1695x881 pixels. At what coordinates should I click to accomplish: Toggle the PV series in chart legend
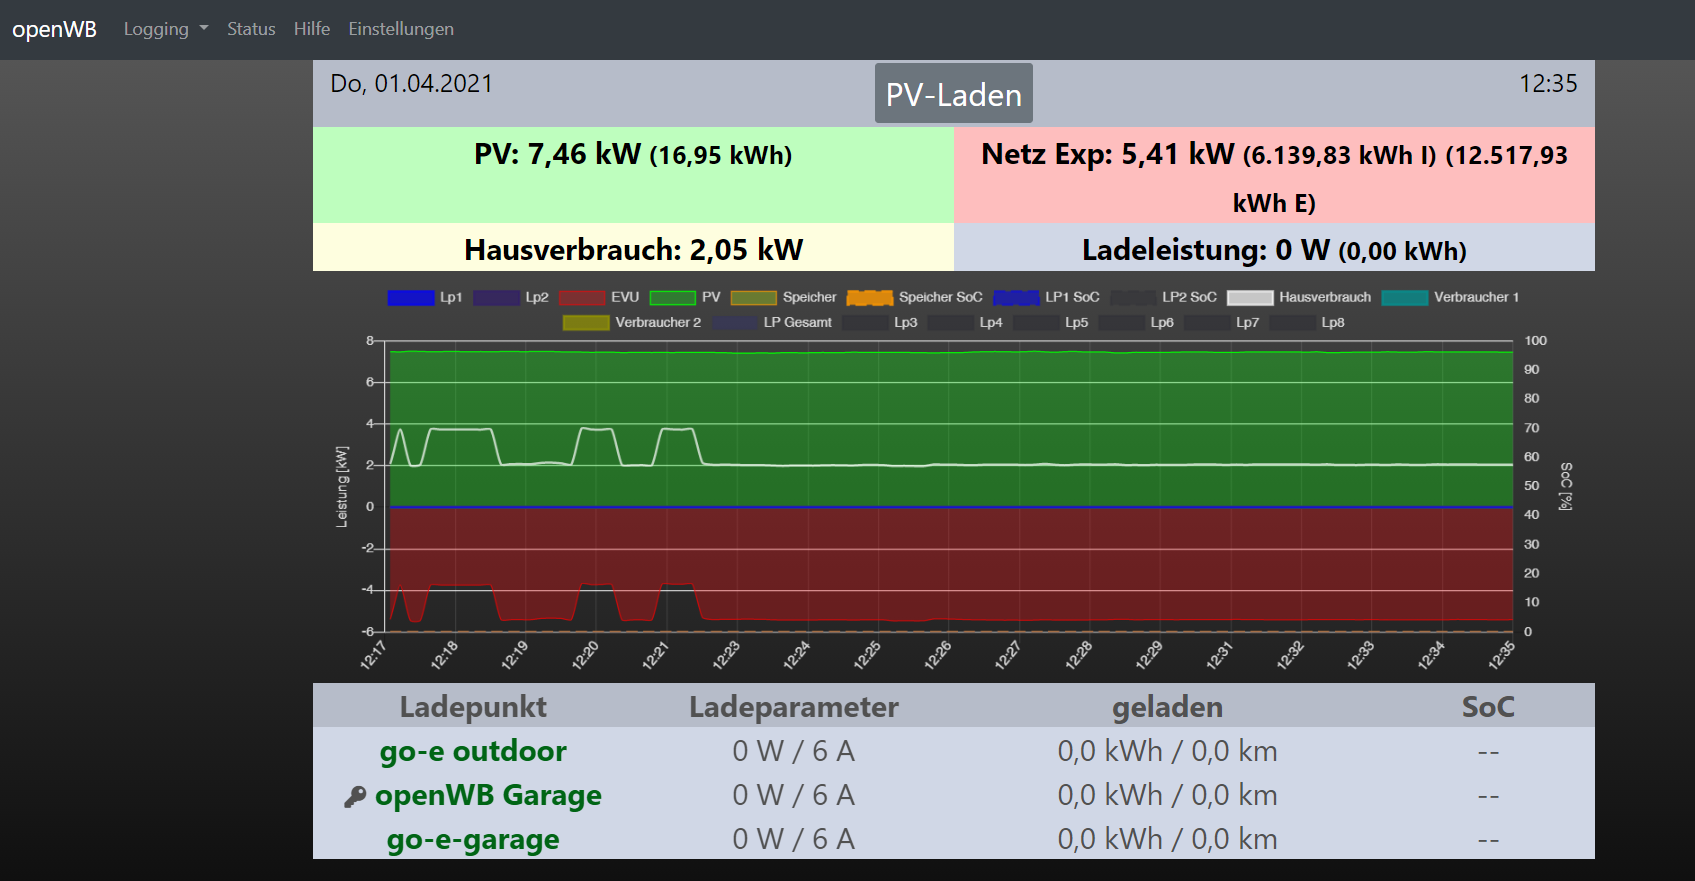point(685,297)
